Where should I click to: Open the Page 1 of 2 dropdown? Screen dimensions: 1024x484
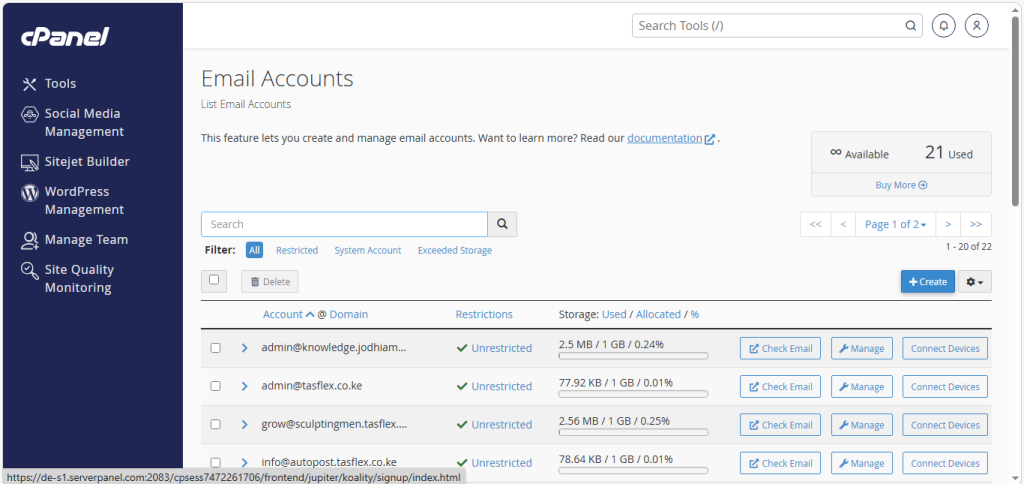(x=895, y=224)
